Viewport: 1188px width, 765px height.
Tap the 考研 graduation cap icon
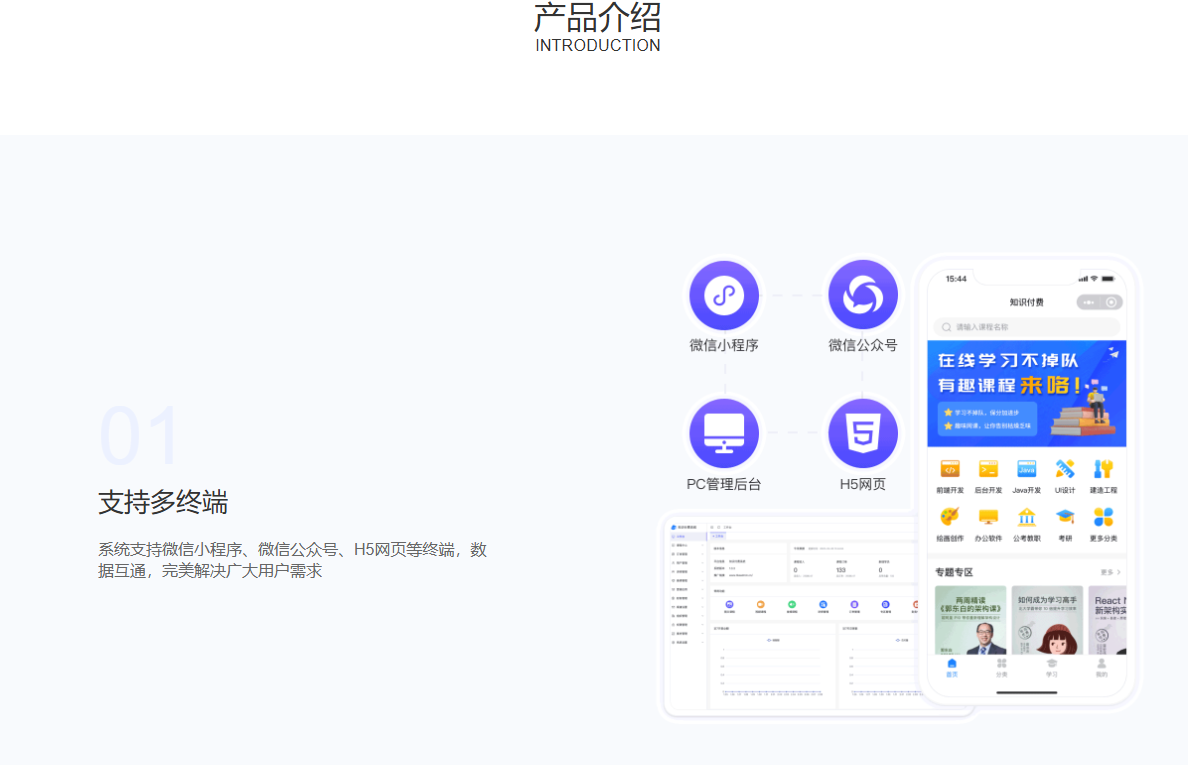pyautogui.click(x=1065, y=517)
